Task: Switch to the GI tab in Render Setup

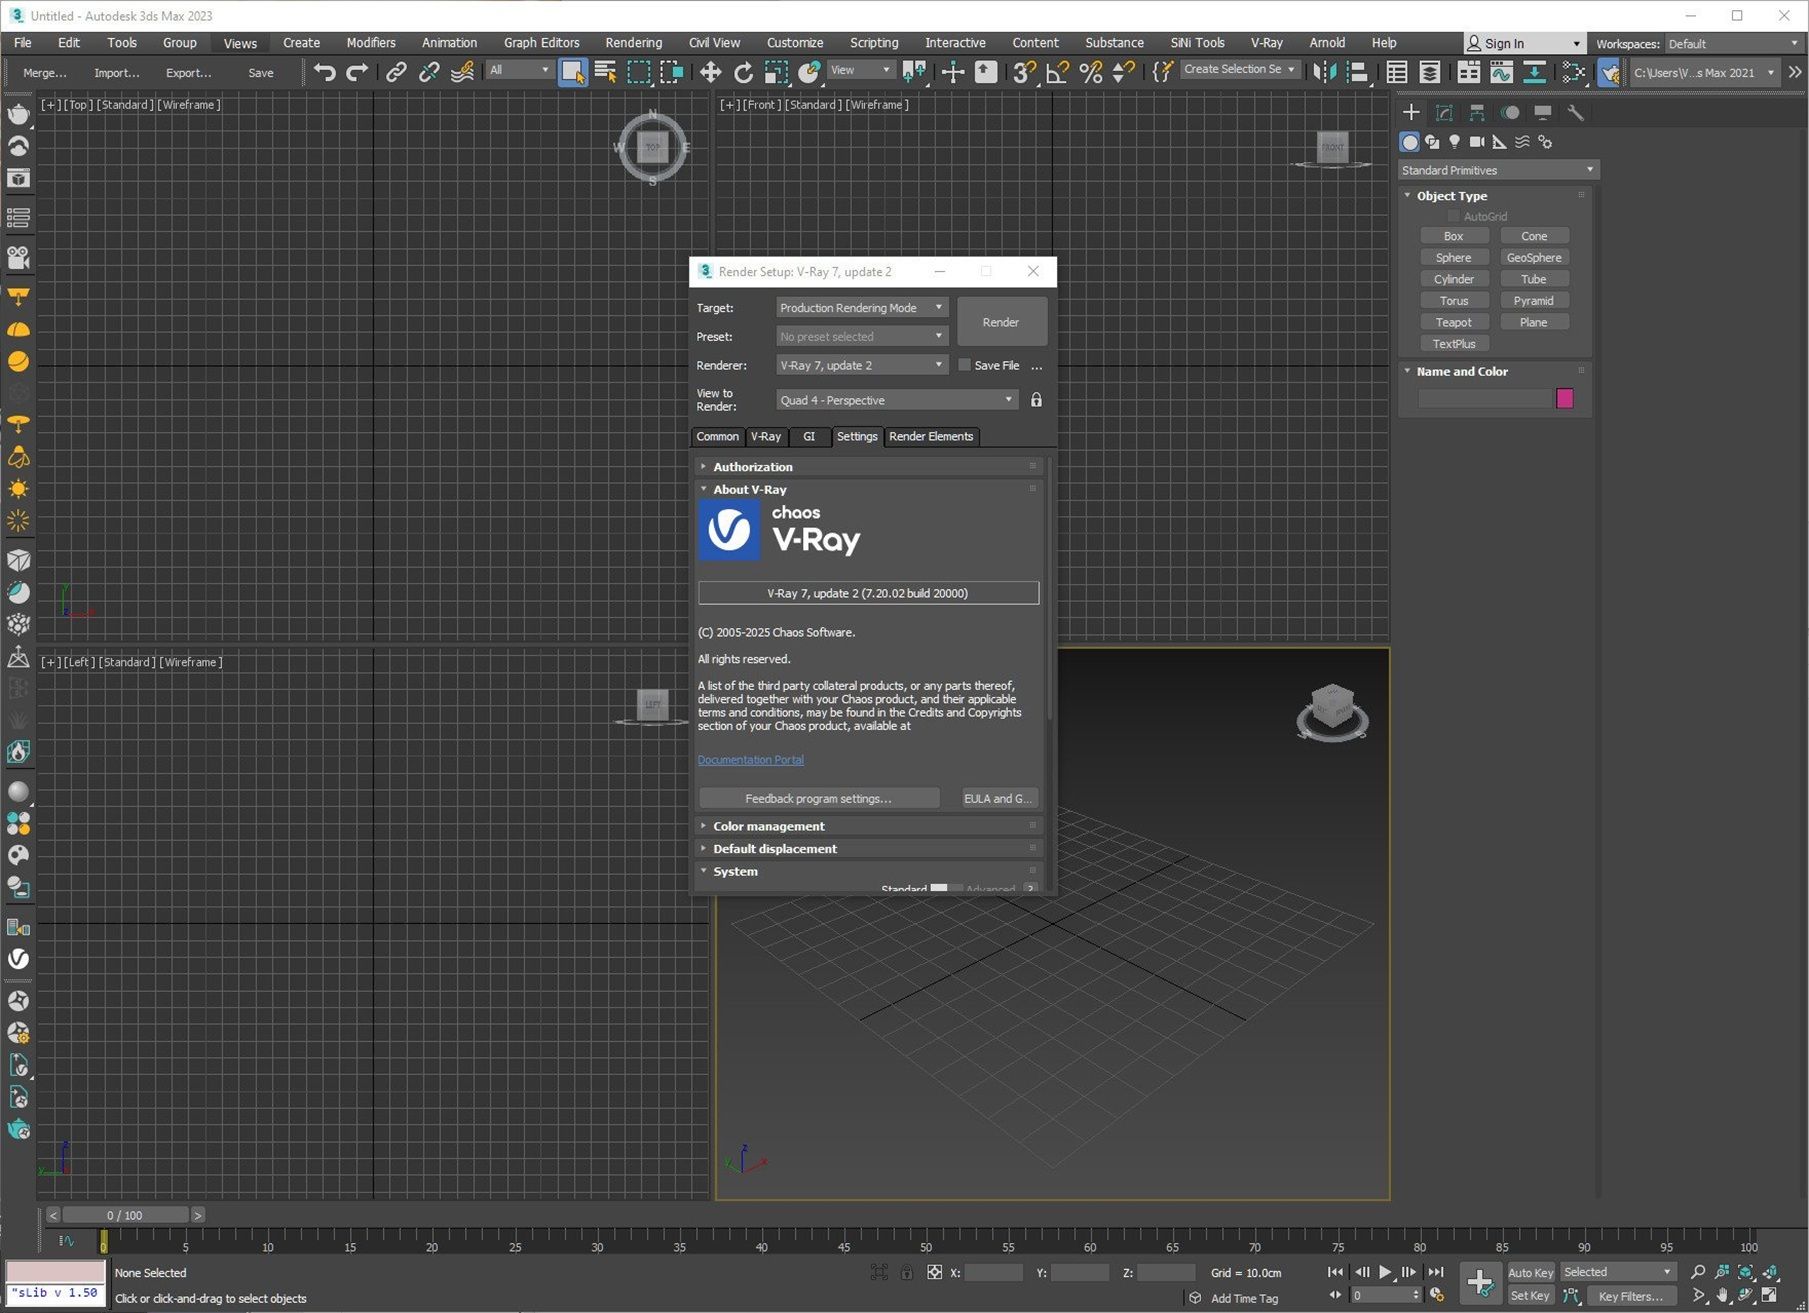Action: (809, 436)
